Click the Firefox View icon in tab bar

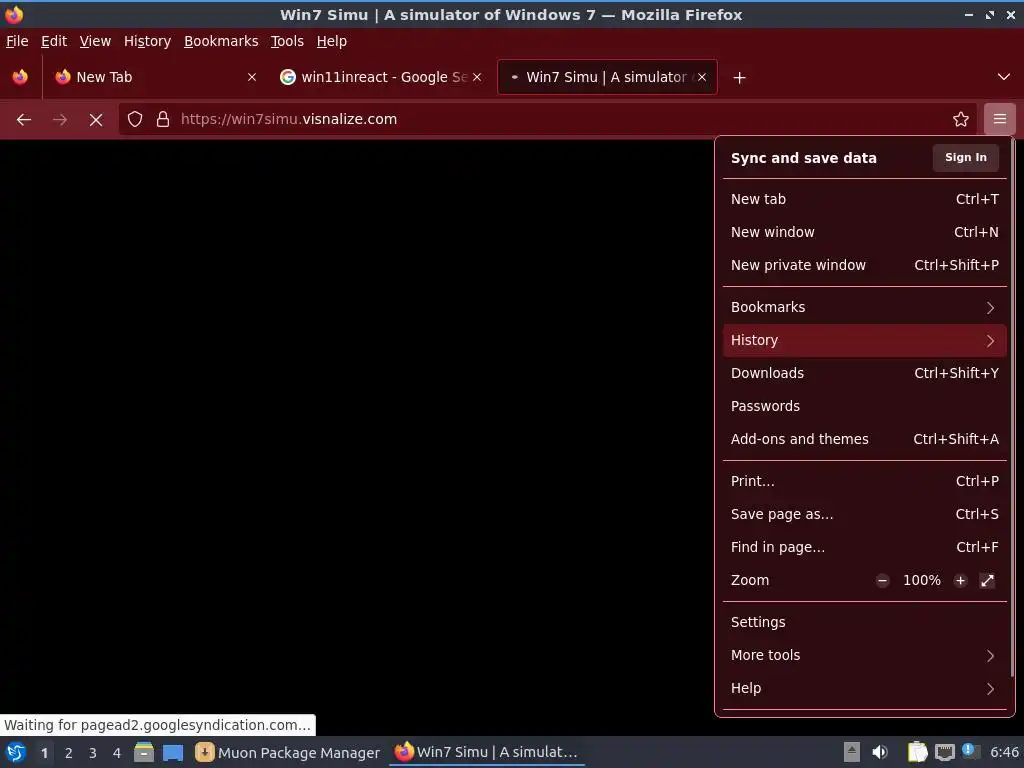point(20,77)
